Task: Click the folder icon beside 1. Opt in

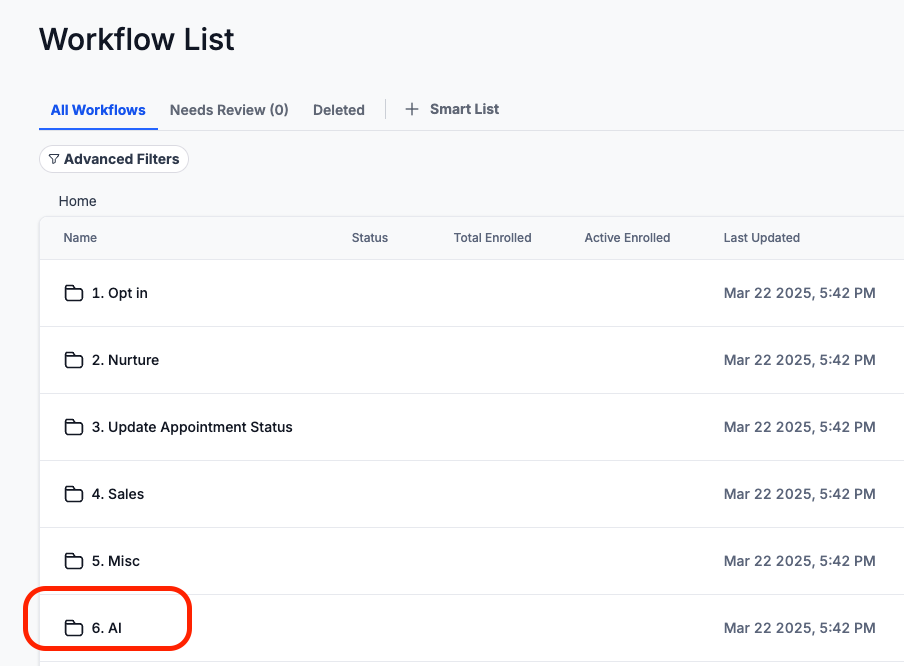Action: click(x=73, y=293)
